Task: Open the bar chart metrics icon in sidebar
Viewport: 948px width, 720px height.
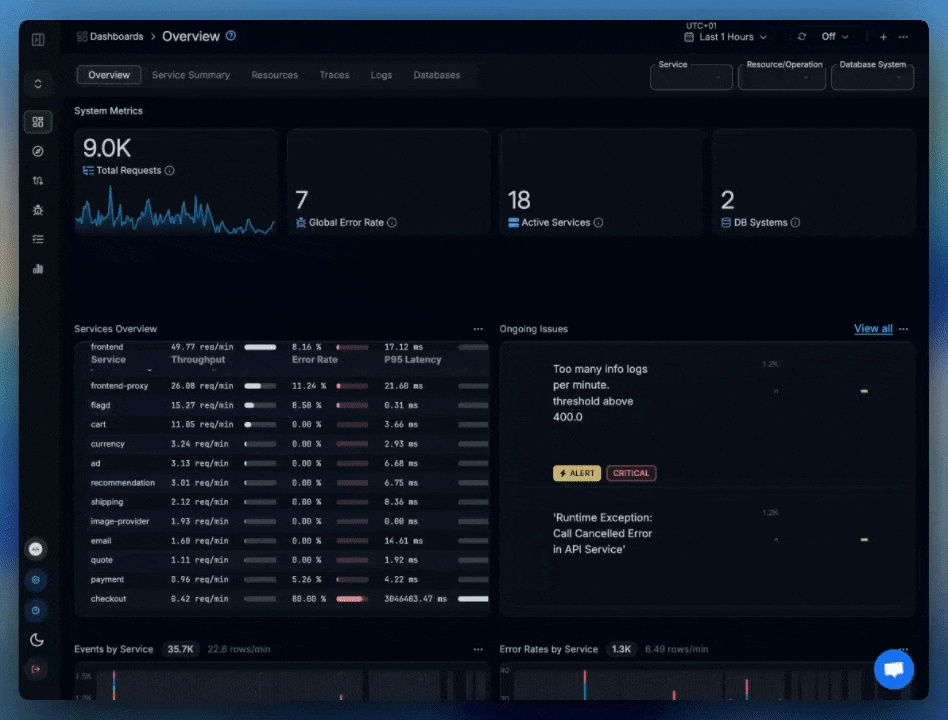Action: click(38, 268)
